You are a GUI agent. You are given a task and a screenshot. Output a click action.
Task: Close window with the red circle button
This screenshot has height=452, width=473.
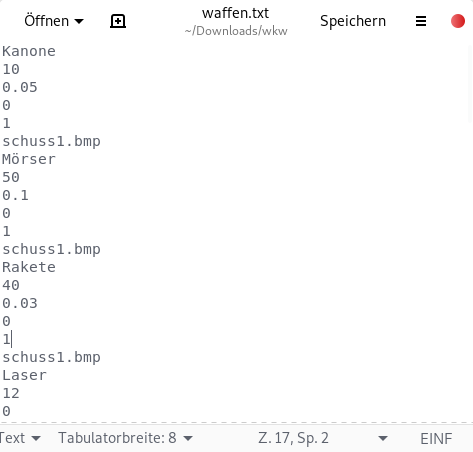(458, 21)
